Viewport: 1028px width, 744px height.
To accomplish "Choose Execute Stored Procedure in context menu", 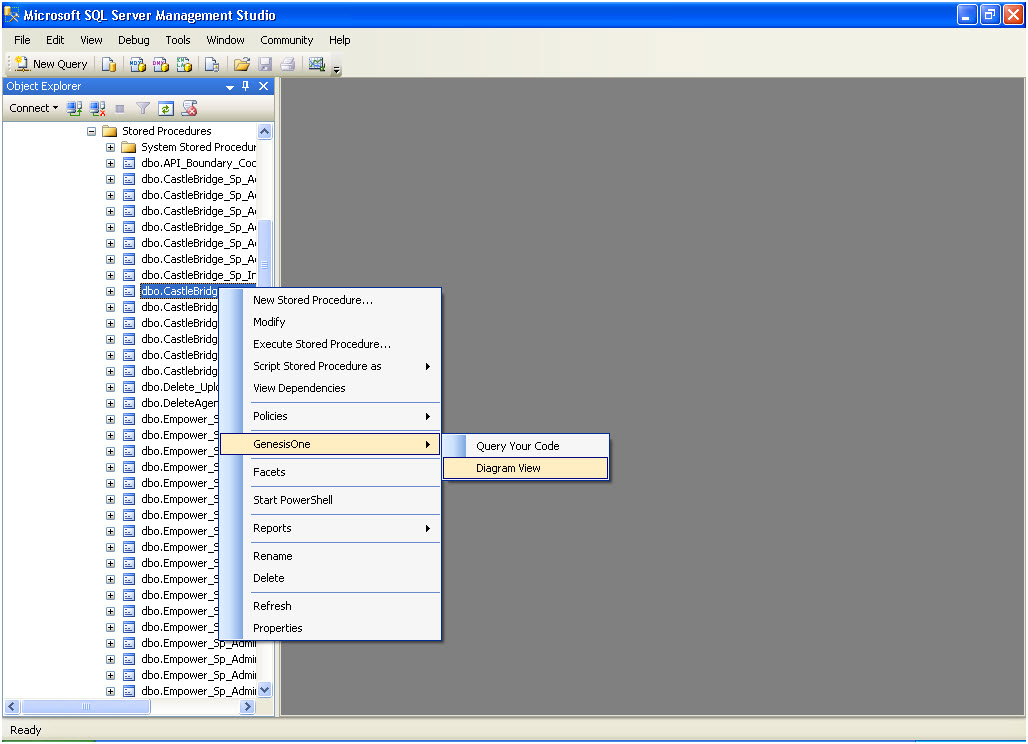I will [330, 344].
